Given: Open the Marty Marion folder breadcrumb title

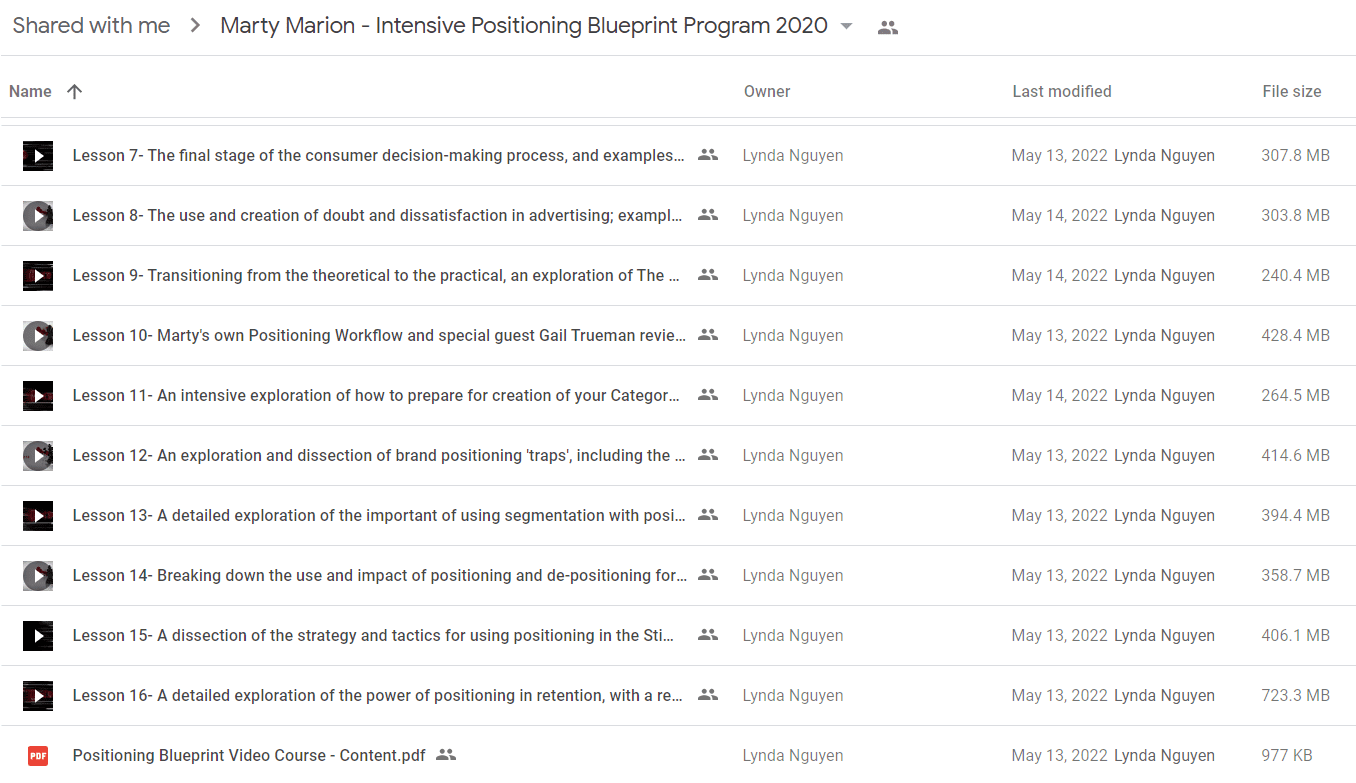Looking at the screenshot, I should click(x=524, y=26).
